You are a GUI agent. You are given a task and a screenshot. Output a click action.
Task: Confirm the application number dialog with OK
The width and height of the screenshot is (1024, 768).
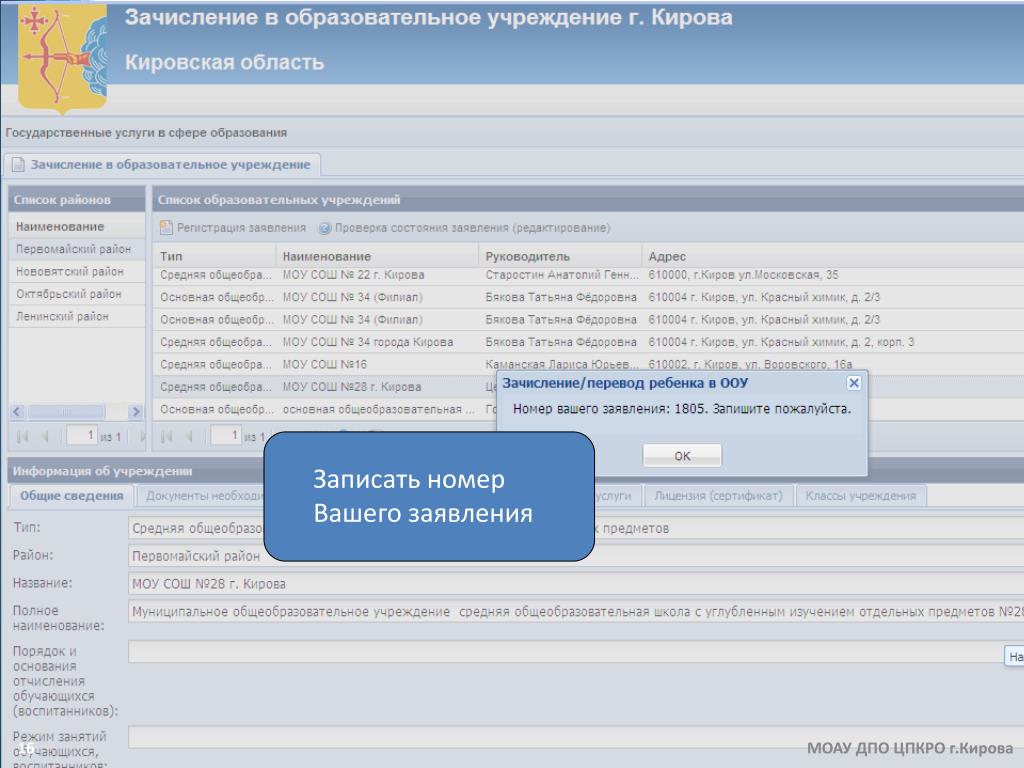click(682, 455)
